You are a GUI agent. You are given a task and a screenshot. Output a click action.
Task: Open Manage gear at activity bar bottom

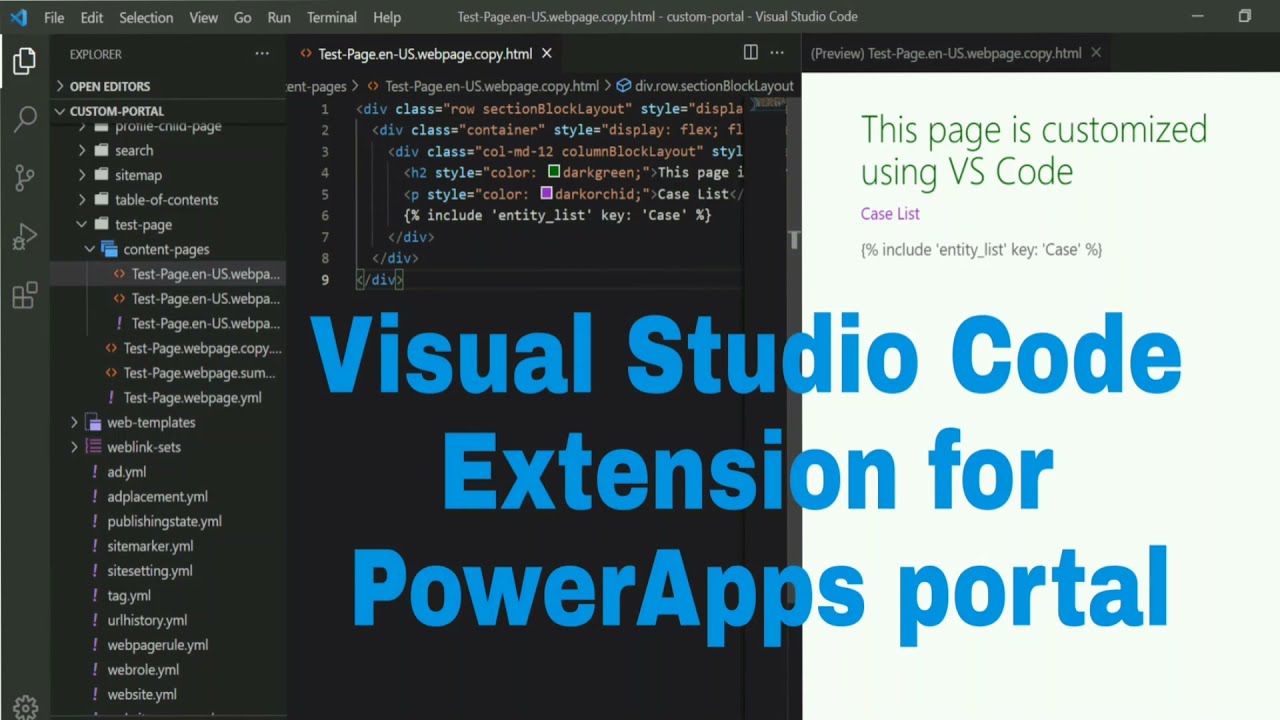pyautogui.click(x=25, y=706)
